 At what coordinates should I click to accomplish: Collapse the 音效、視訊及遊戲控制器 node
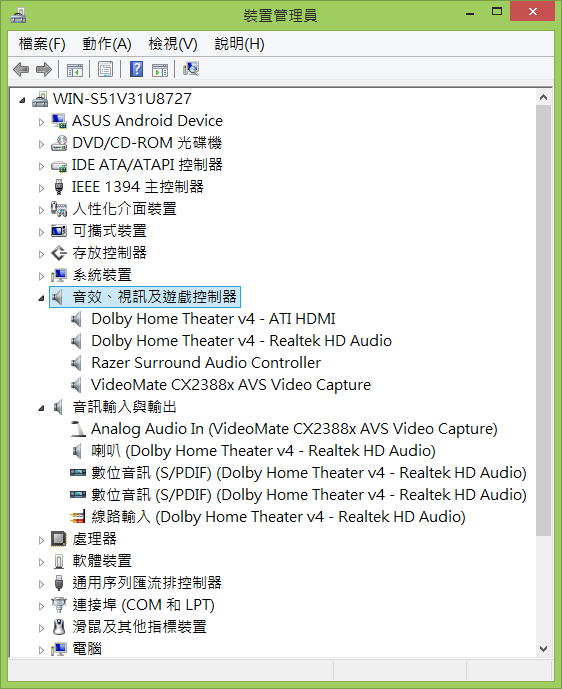41,298
